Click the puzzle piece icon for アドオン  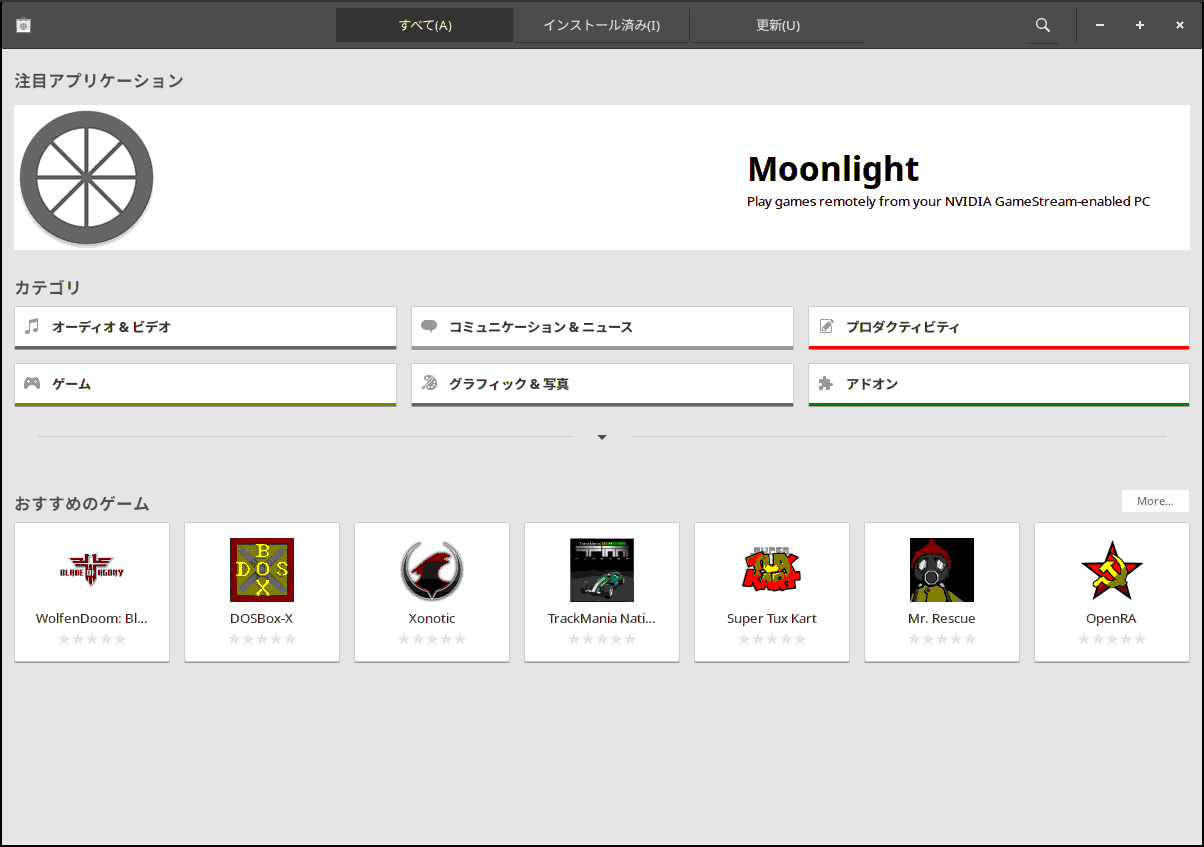(826, 383)
